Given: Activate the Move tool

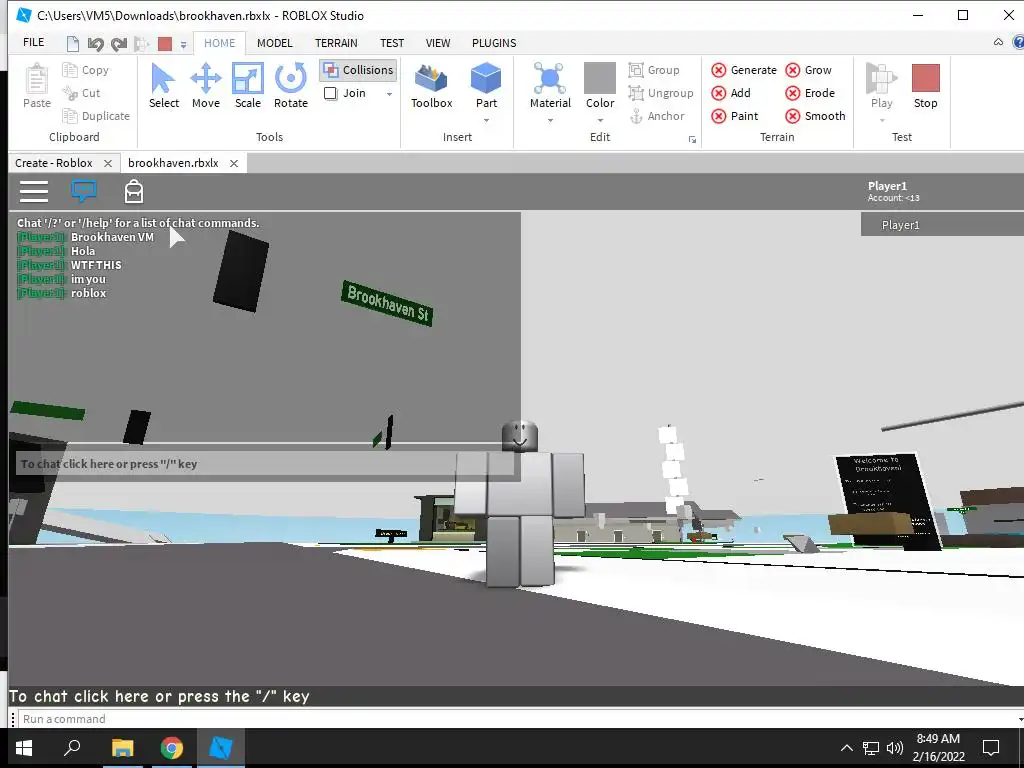Looking at the screenshot, I should tap(206, 86).
